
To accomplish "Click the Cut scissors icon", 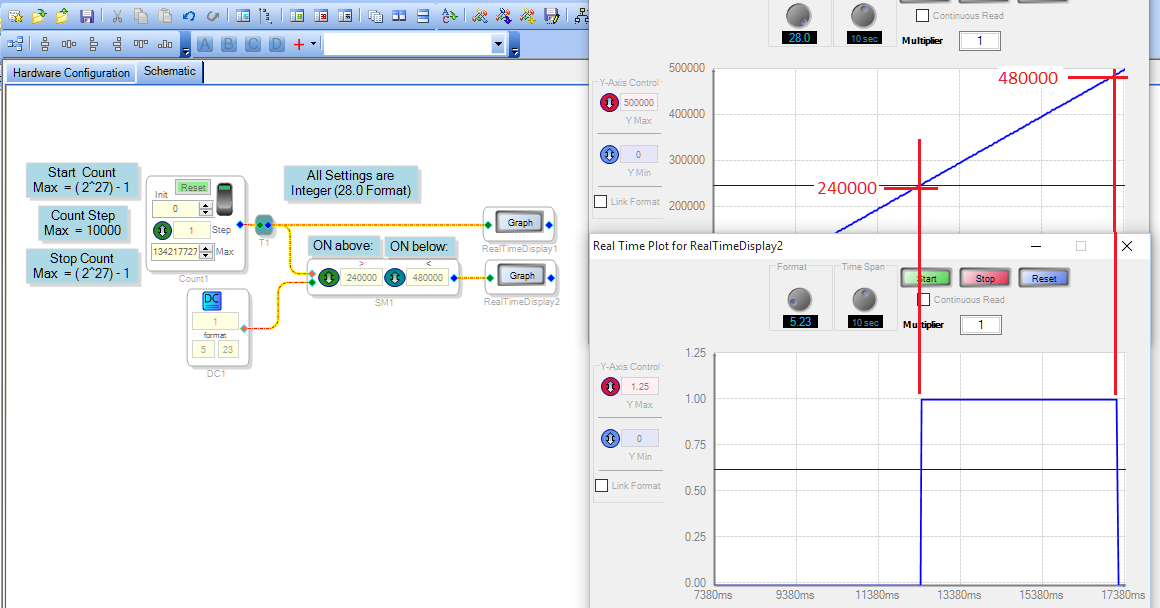I will (x=117, y=16).
